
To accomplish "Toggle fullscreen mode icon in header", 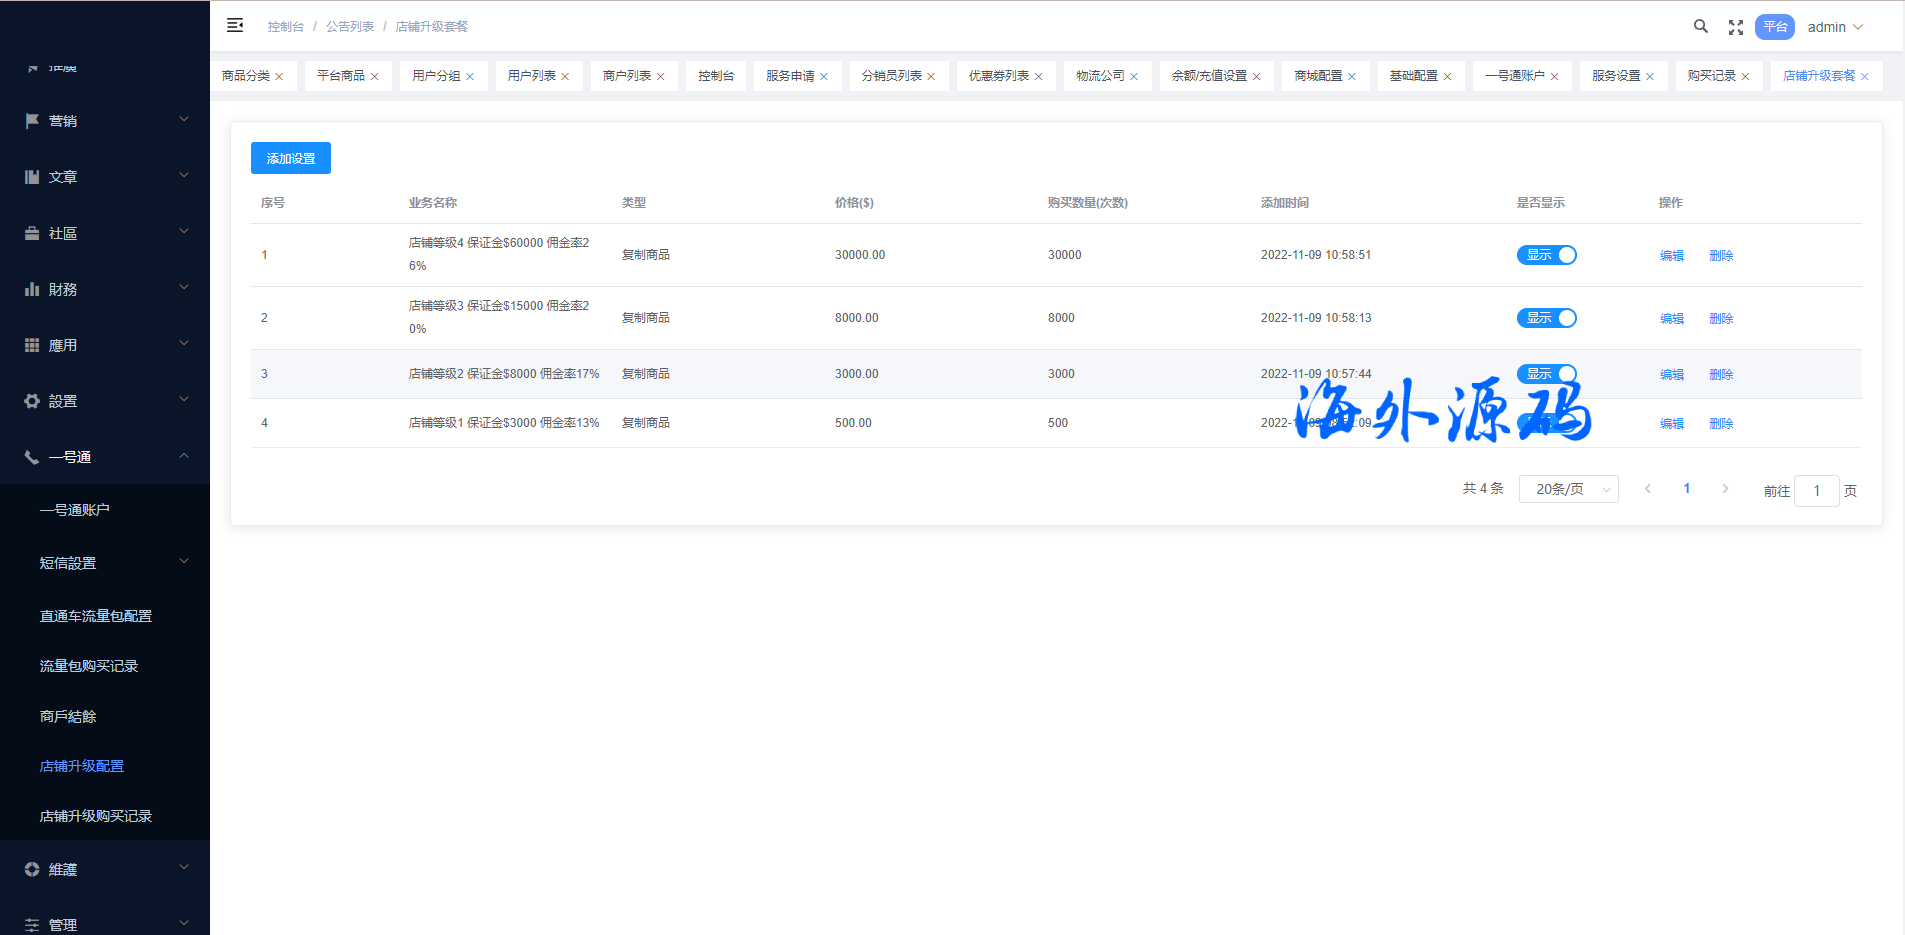I will pos(1736,27).
